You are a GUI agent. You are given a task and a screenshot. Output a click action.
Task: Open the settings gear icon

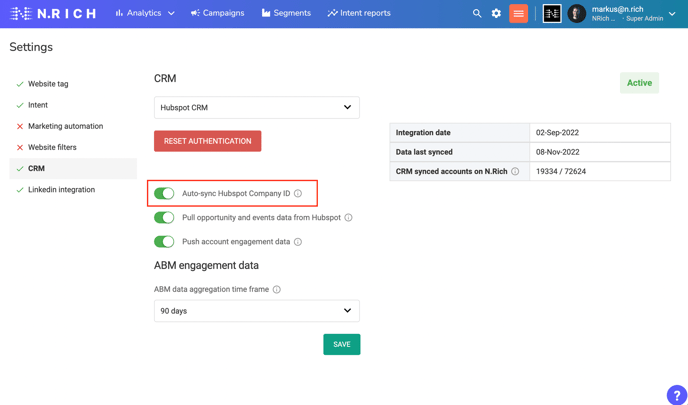tap(496, 13)
